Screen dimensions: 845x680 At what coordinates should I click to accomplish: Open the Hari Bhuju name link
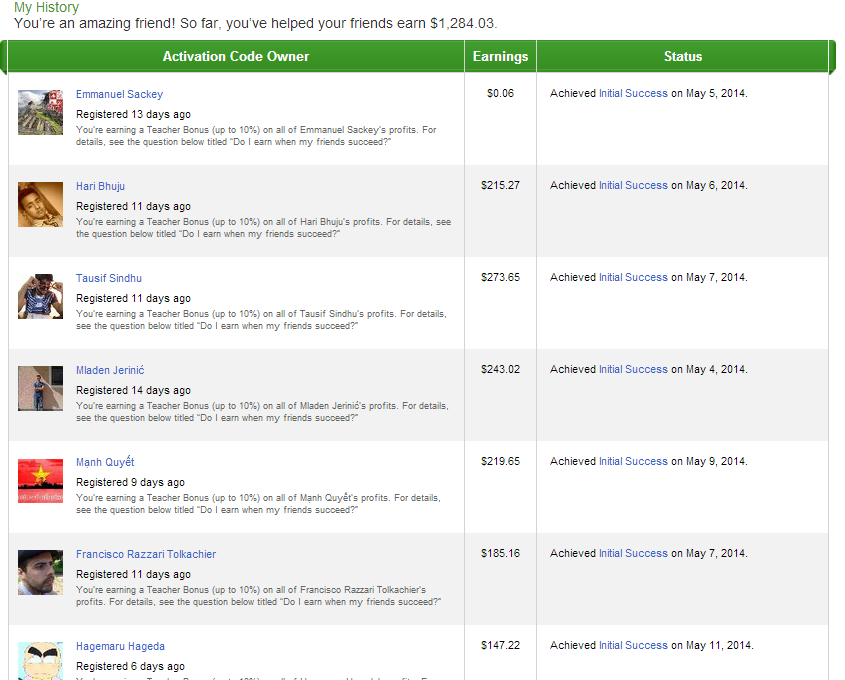pyautogui.click(x=100, y=186)
